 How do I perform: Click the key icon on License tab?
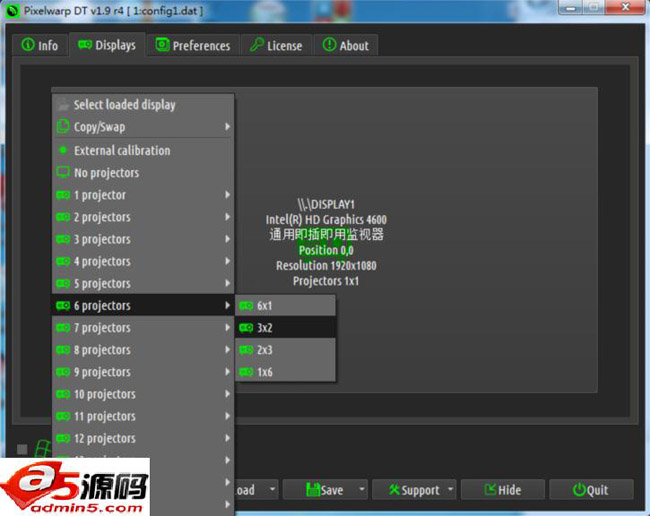click(x=257, y=44)
